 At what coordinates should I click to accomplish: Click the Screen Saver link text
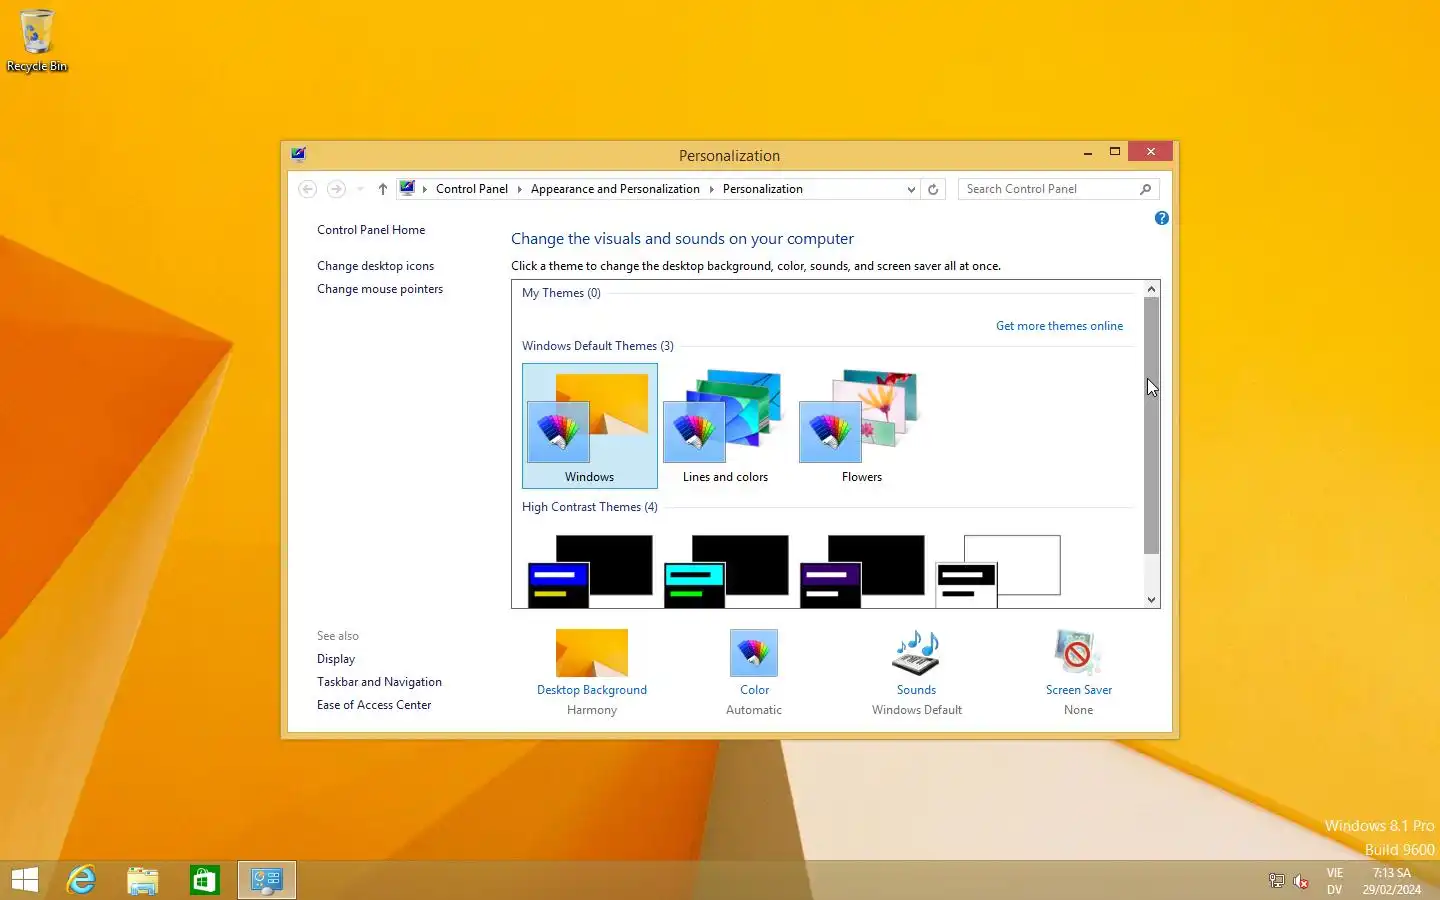point(1079,690)
